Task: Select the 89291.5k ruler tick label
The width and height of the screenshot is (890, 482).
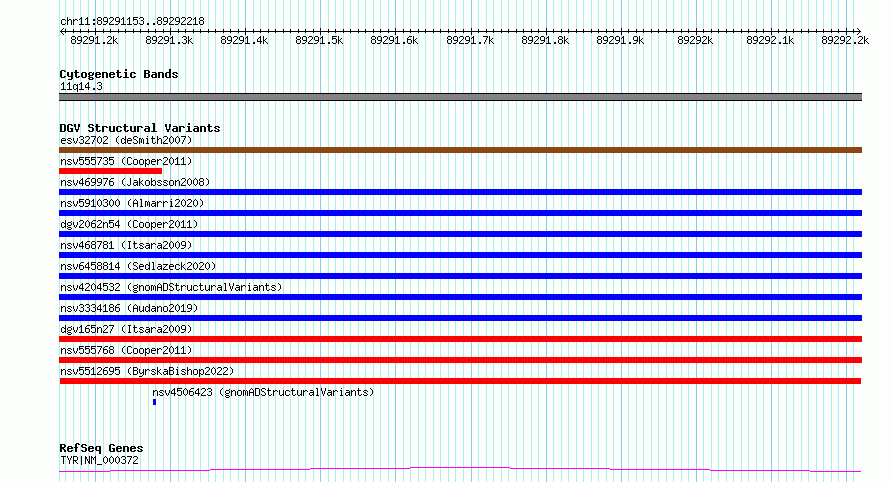Action: [x=319, y=41]
